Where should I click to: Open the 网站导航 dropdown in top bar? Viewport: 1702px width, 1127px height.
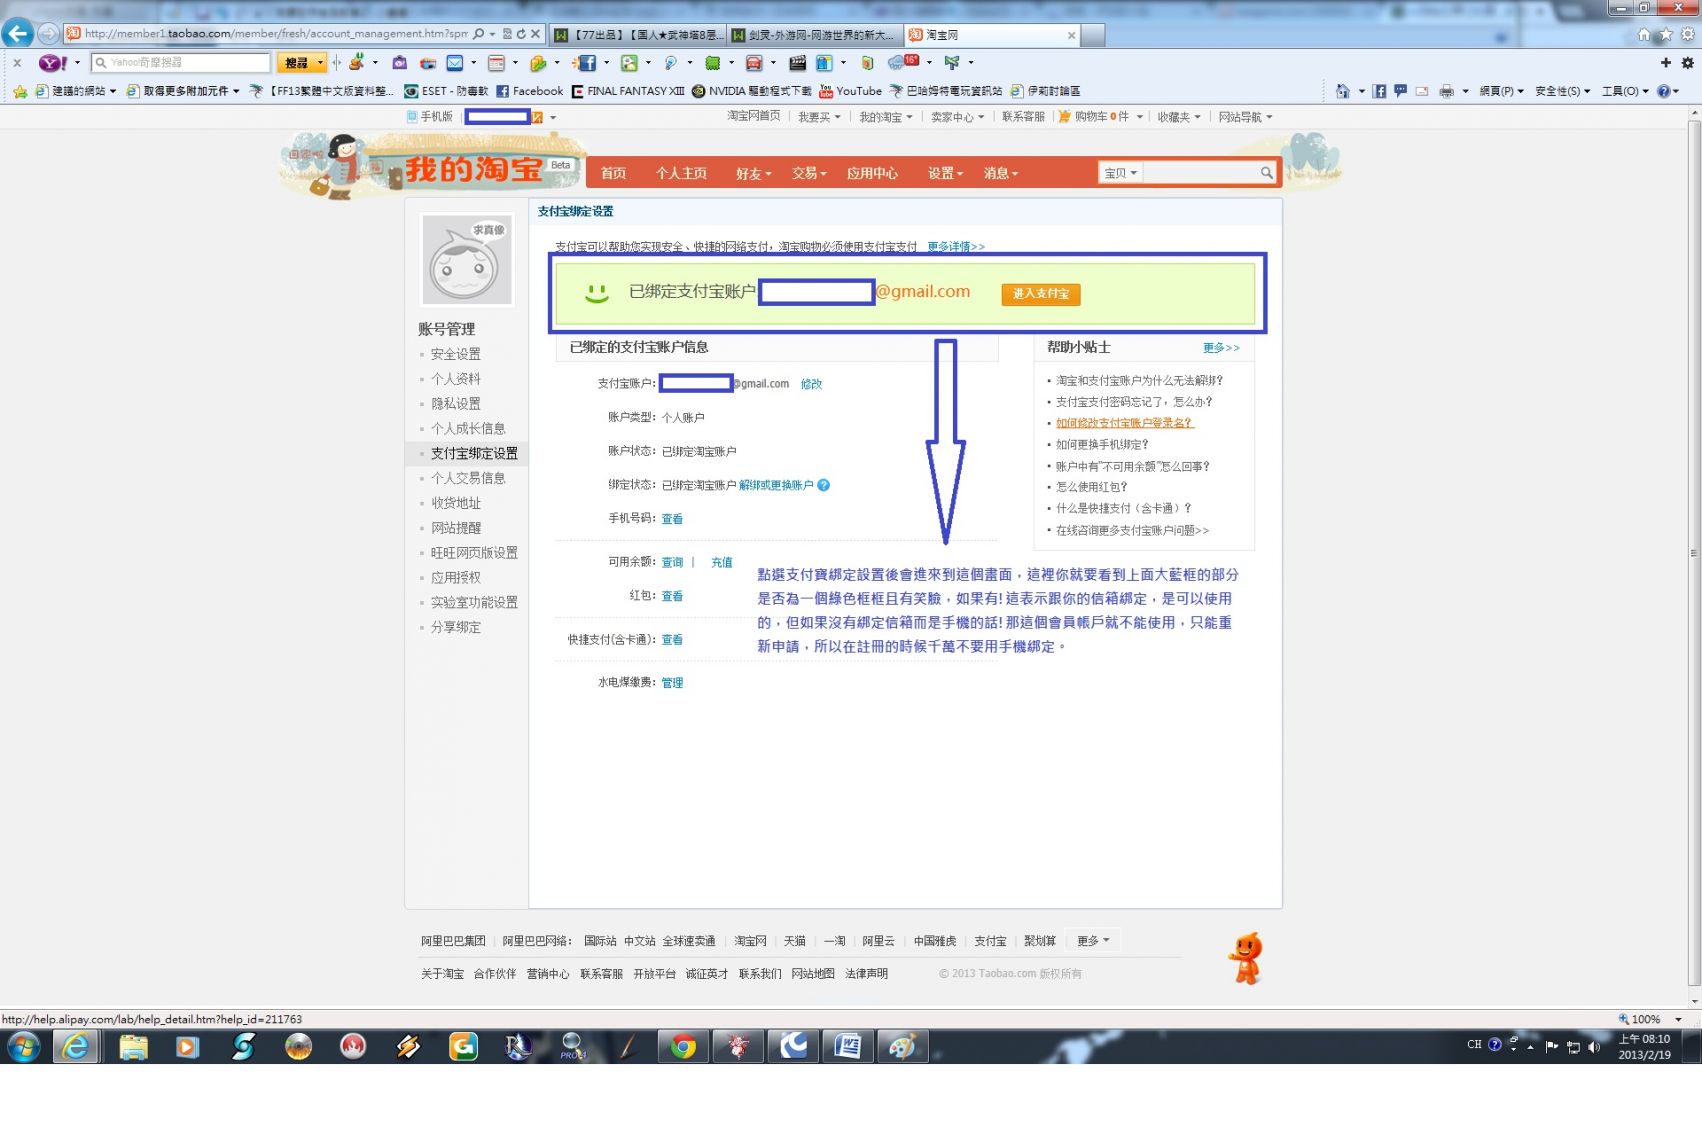pos(1245,117)
